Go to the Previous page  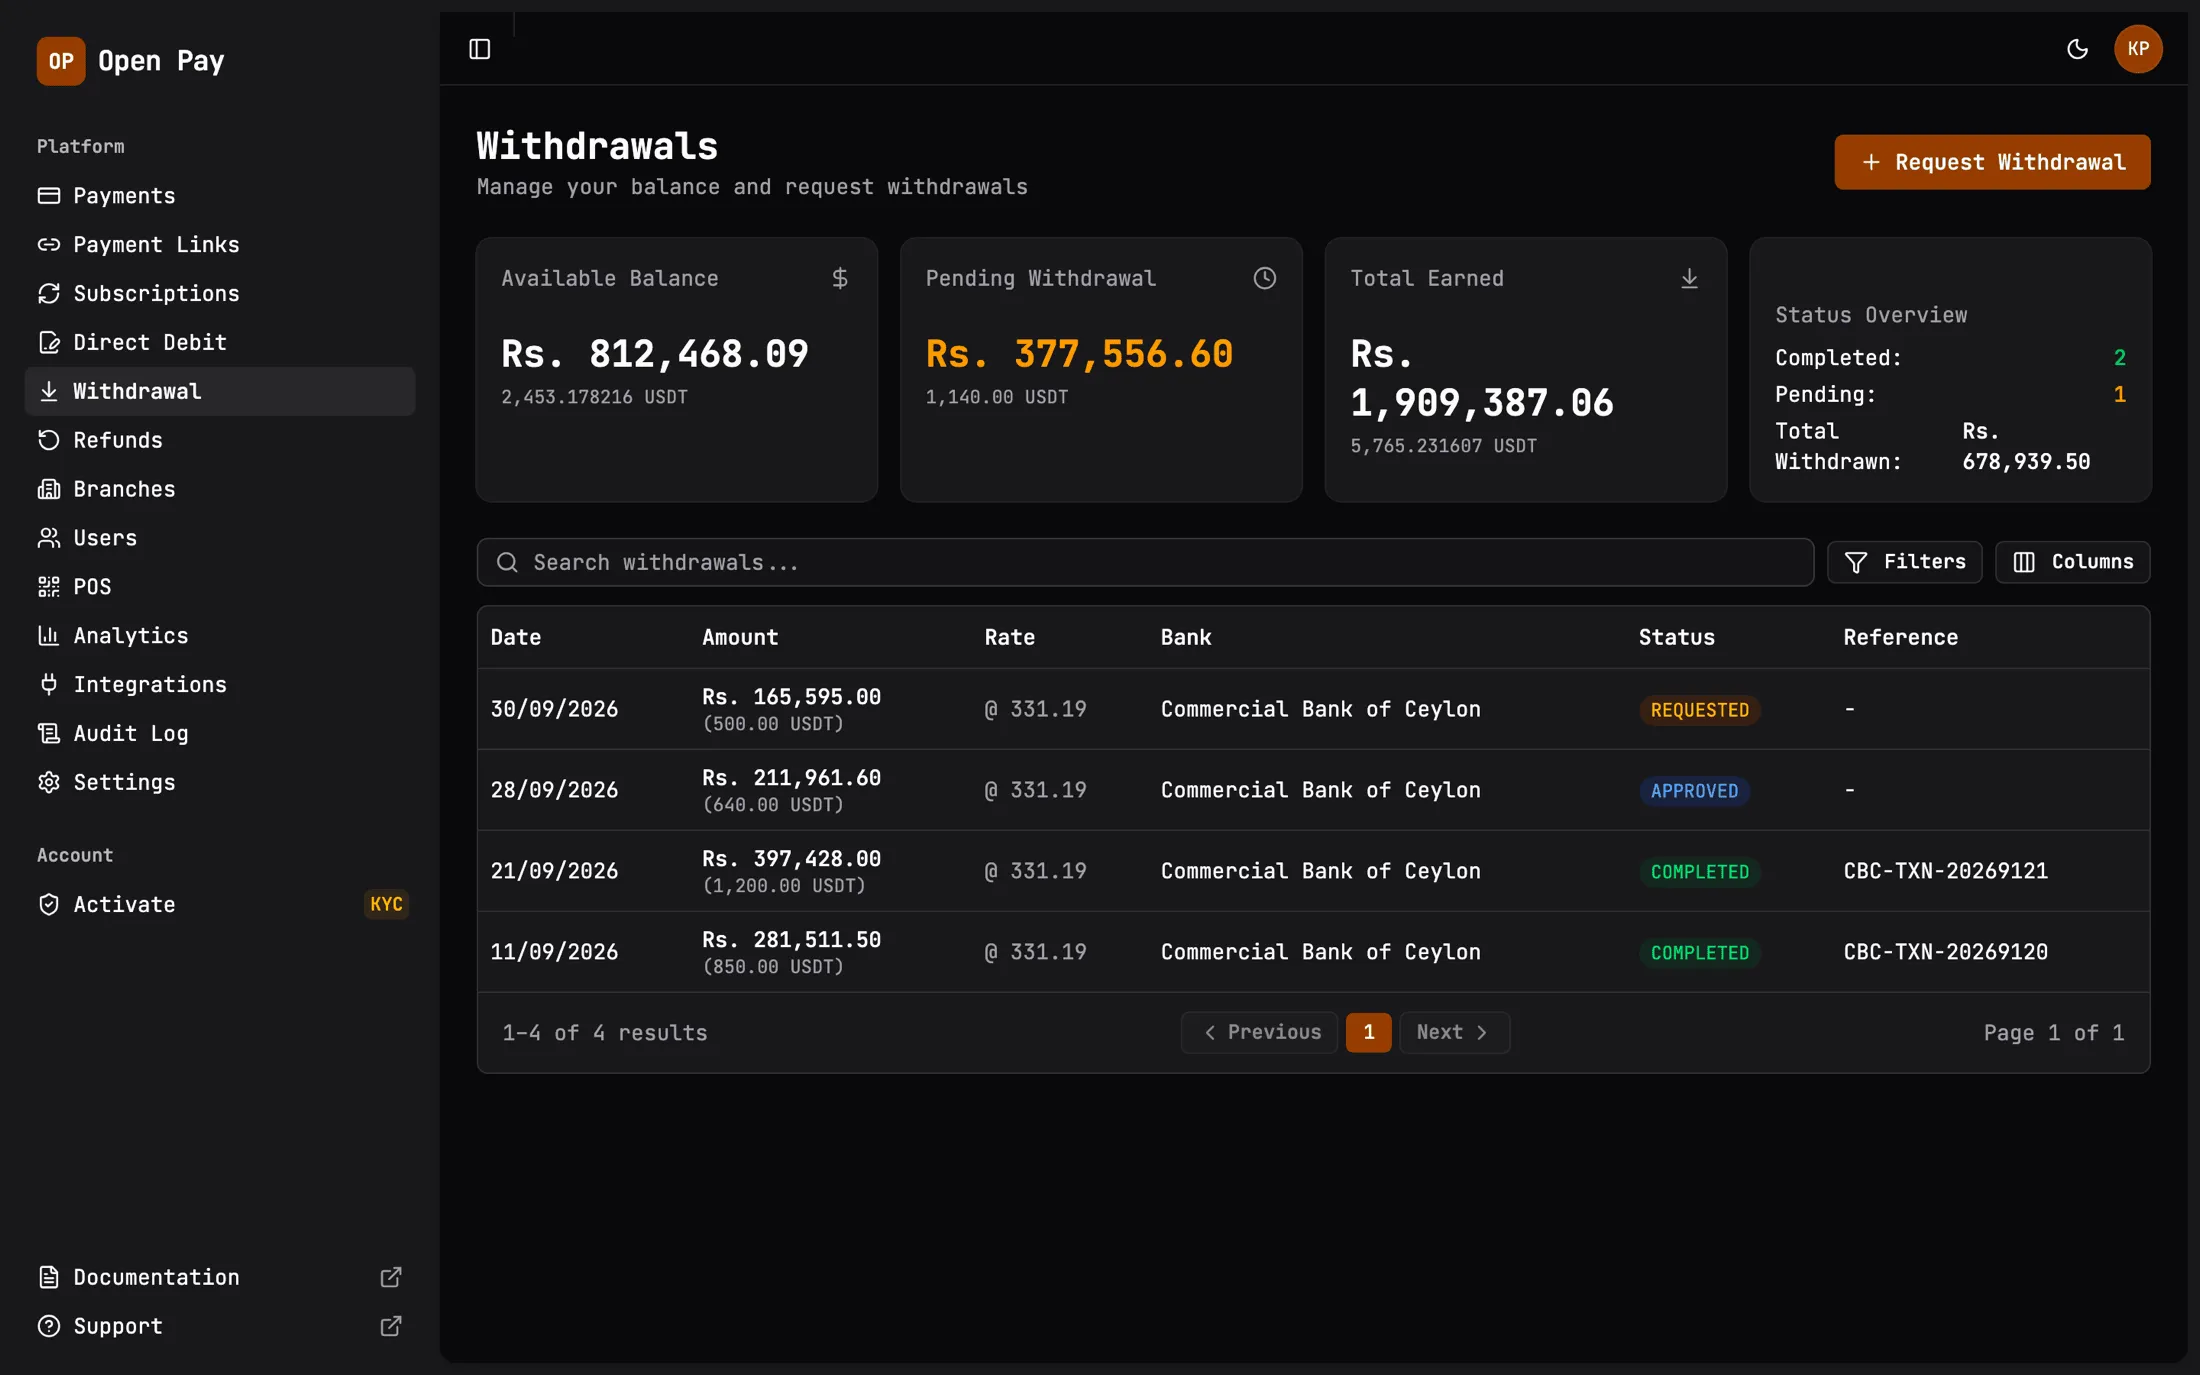click(x=1259, y=1032)
